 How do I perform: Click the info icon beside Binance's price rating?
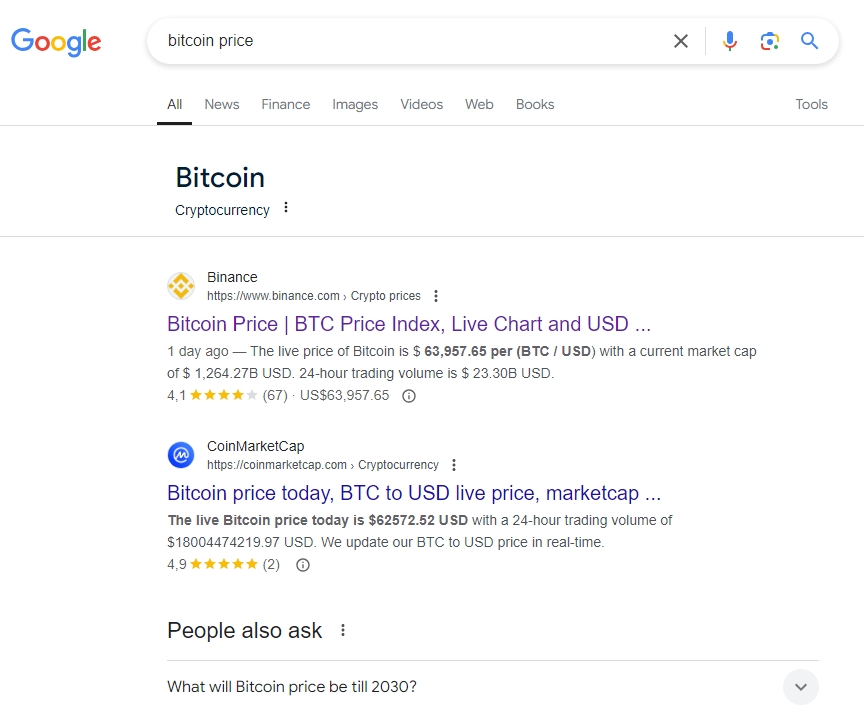pyautogui.click(x=408, y=395)
